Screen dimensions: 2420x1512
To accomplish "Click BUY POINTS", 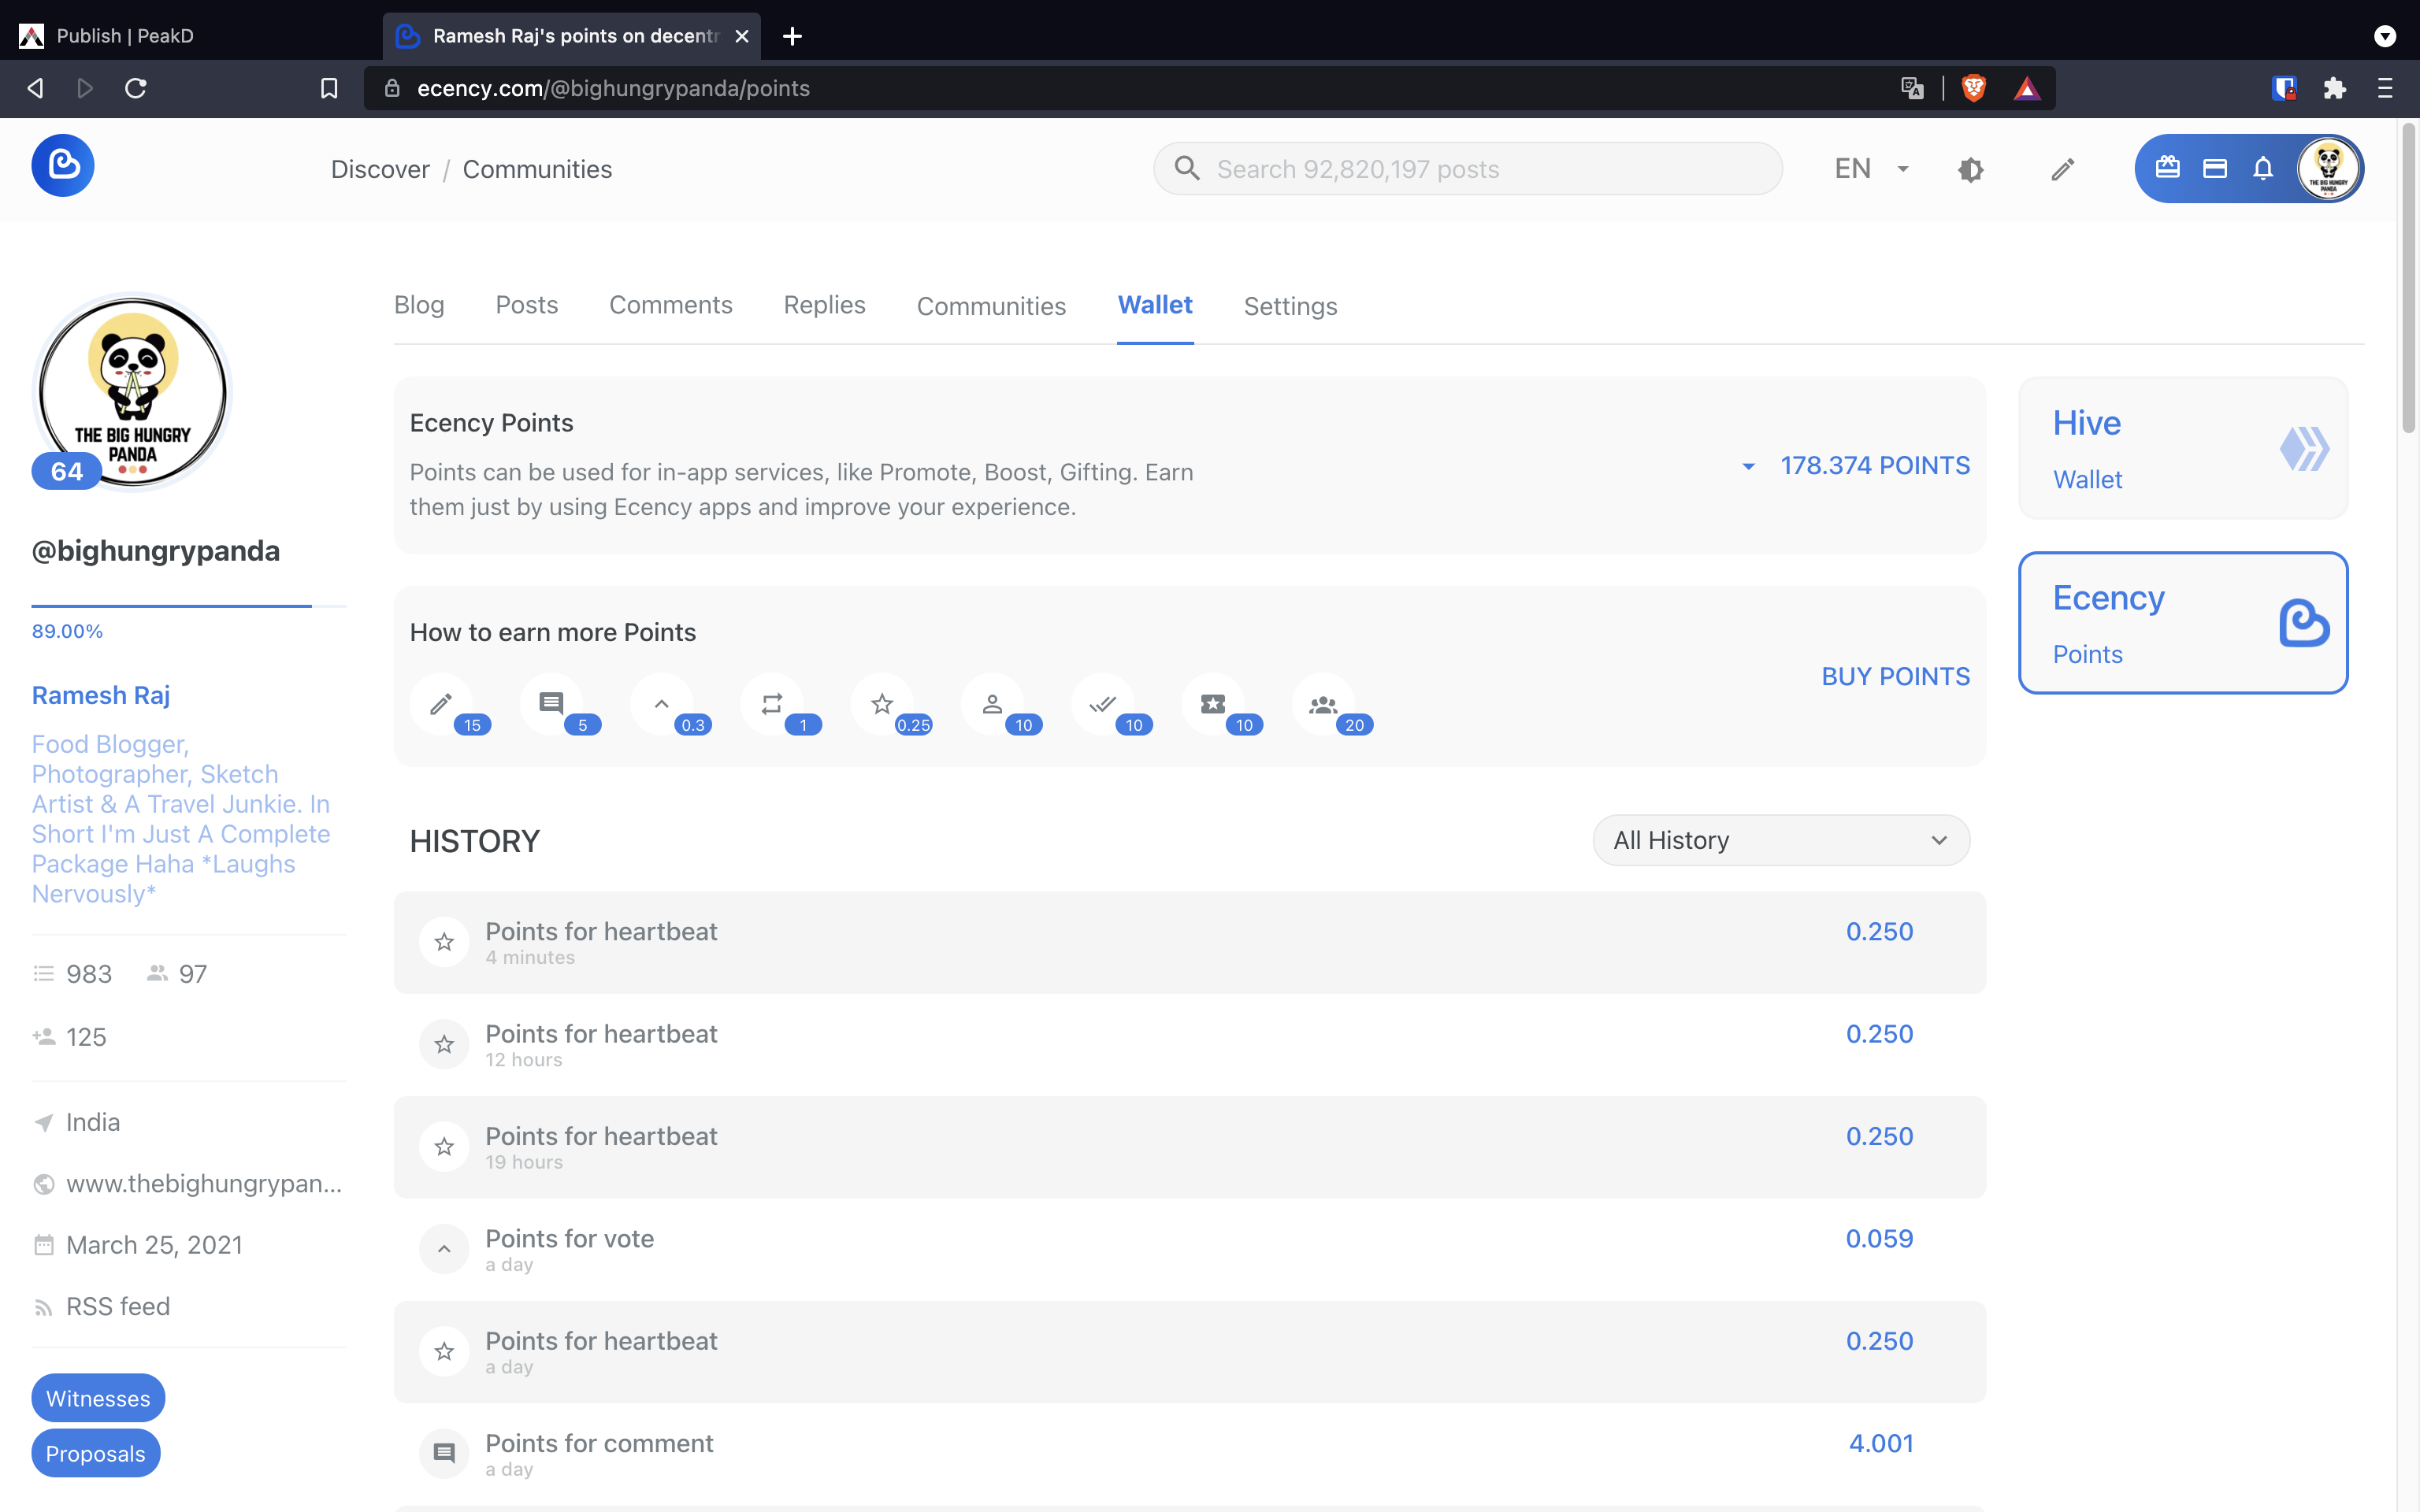I will [1895, 676].
